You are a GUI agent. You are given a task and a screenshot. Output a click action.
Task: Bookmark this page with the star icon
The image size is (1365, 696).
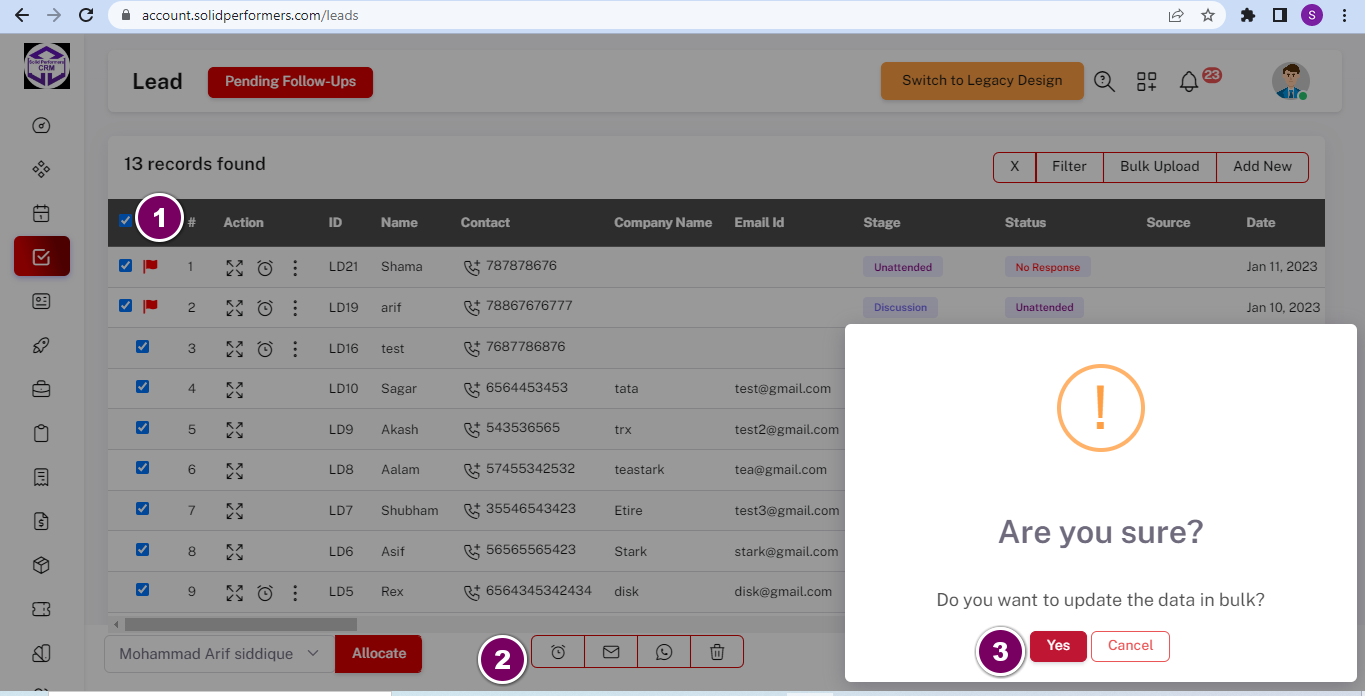pyautogui.click(x=1207, y=15)
